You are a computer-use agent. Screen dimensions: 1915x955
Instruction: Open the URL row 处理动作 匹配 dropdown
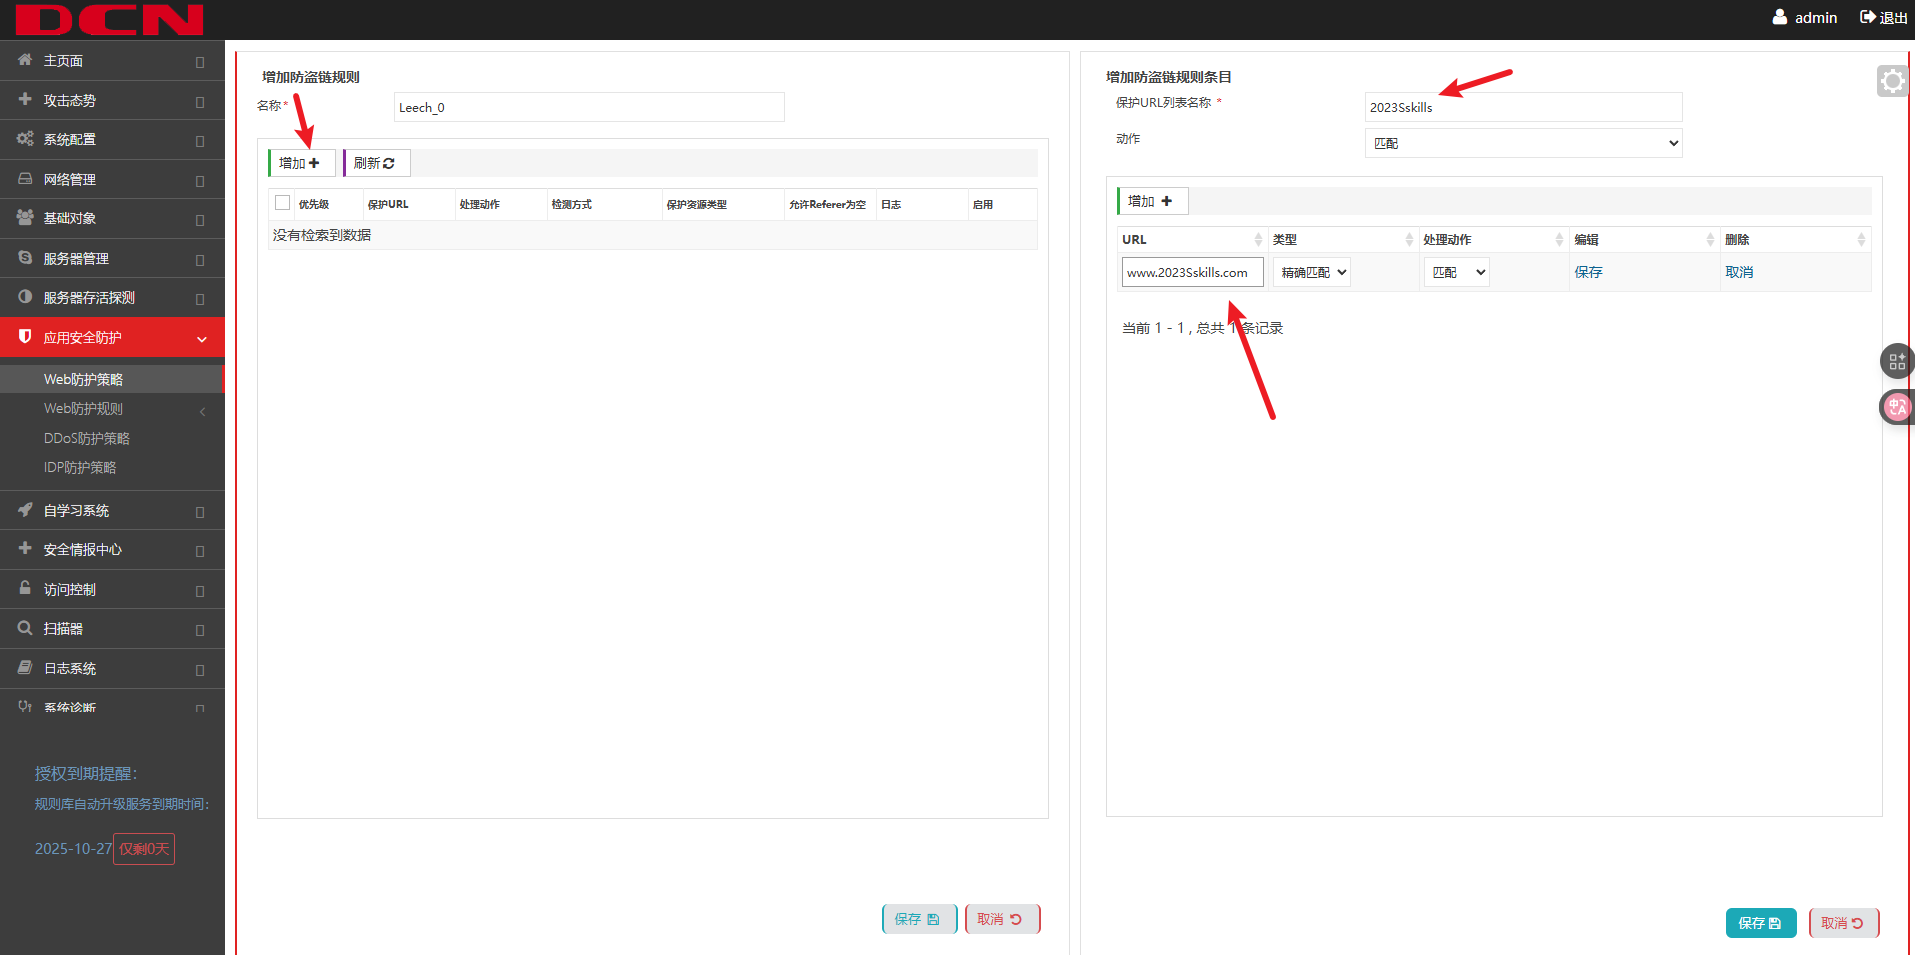(x=1456, y=272)
